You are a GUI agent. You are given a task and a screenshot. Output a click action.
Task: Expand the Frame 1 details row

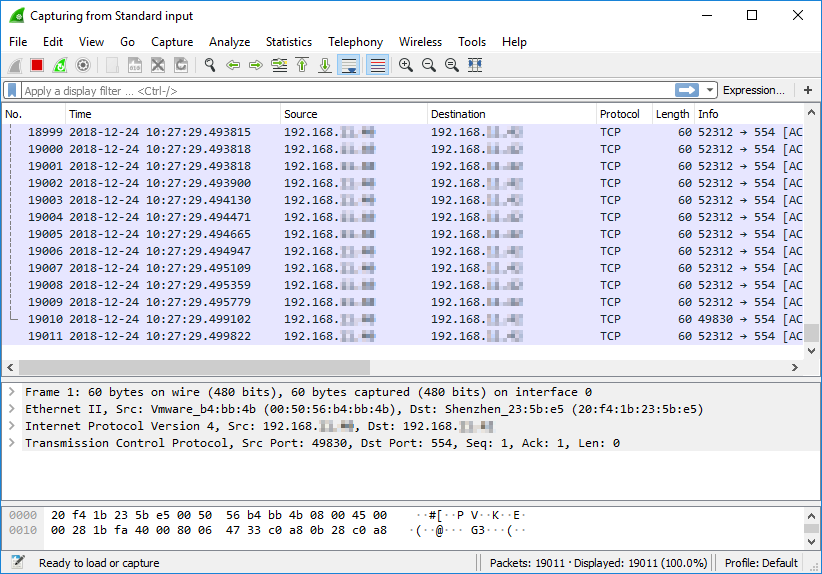tap(12, 392)
